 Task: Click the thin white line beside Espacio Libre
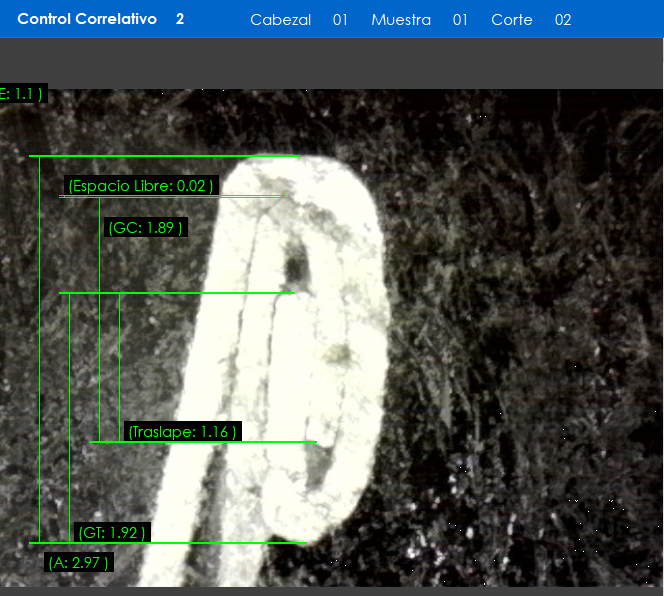coord(250,196)
